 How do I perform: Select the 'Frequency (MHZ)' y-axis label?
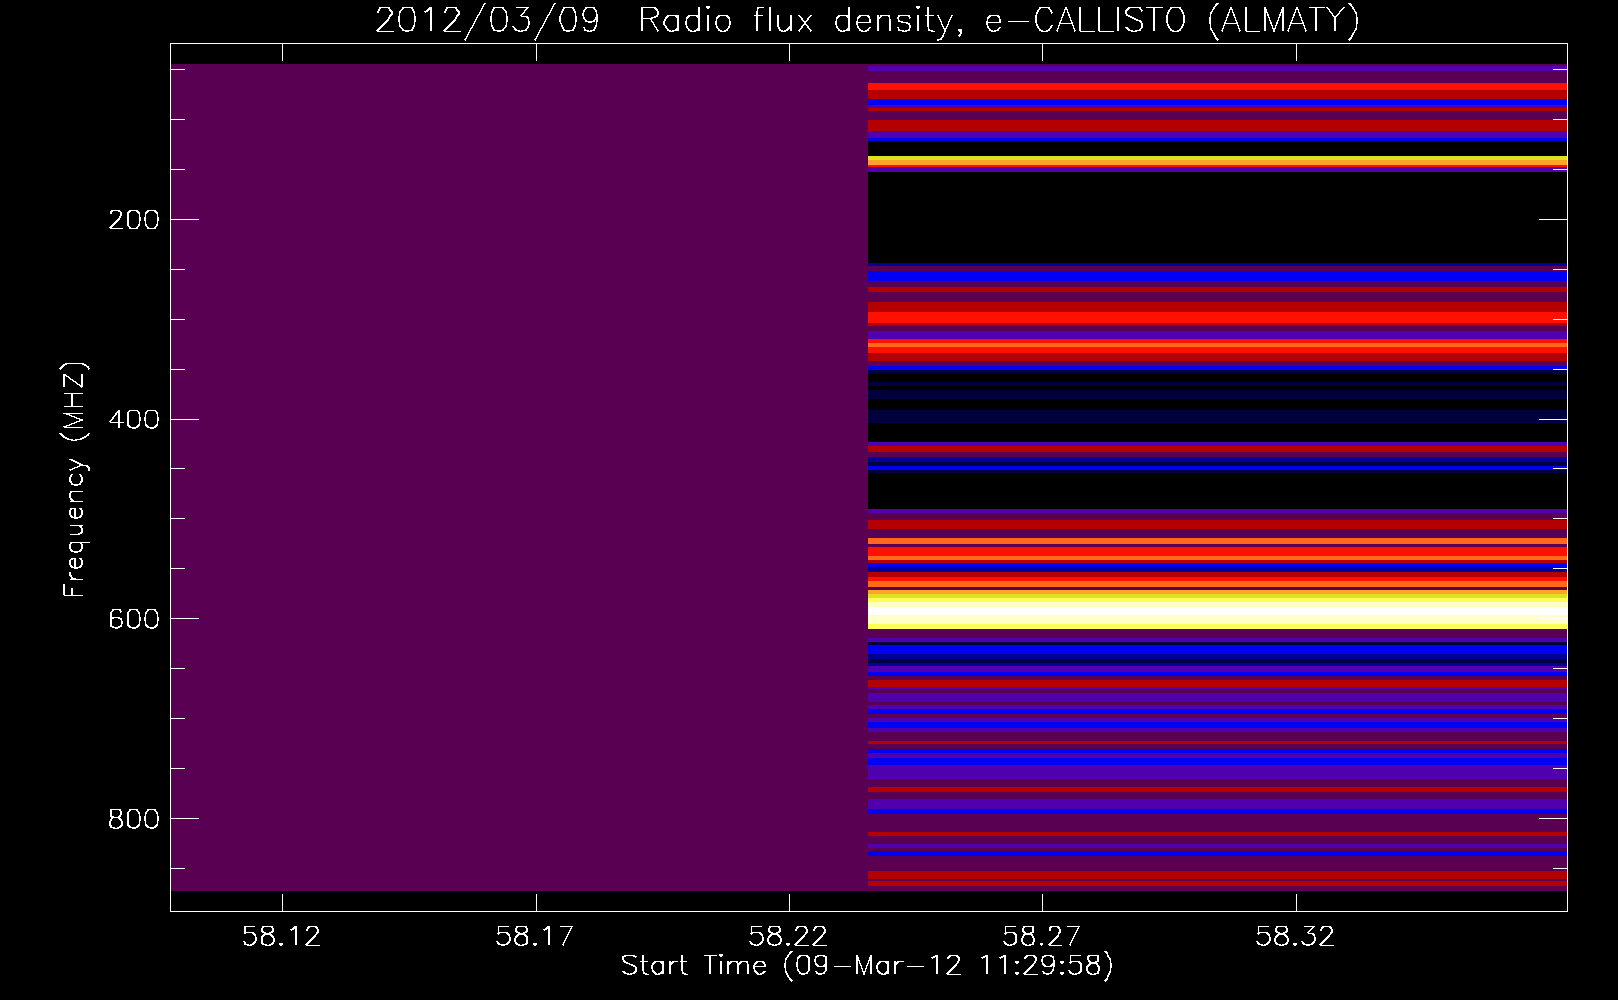click(75, 480)
